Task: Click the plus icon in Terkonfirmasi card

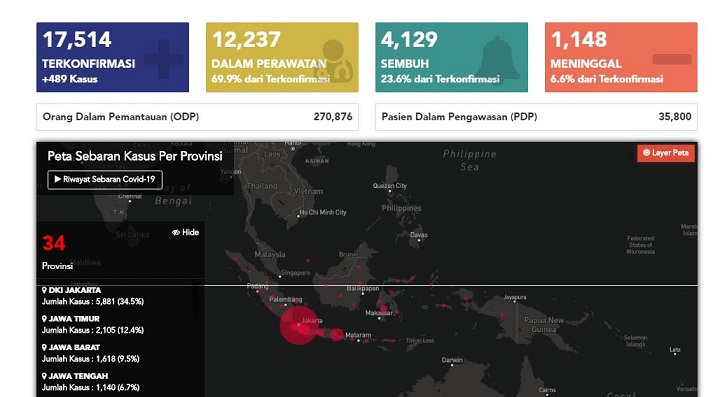Action: tap(163, 59)
